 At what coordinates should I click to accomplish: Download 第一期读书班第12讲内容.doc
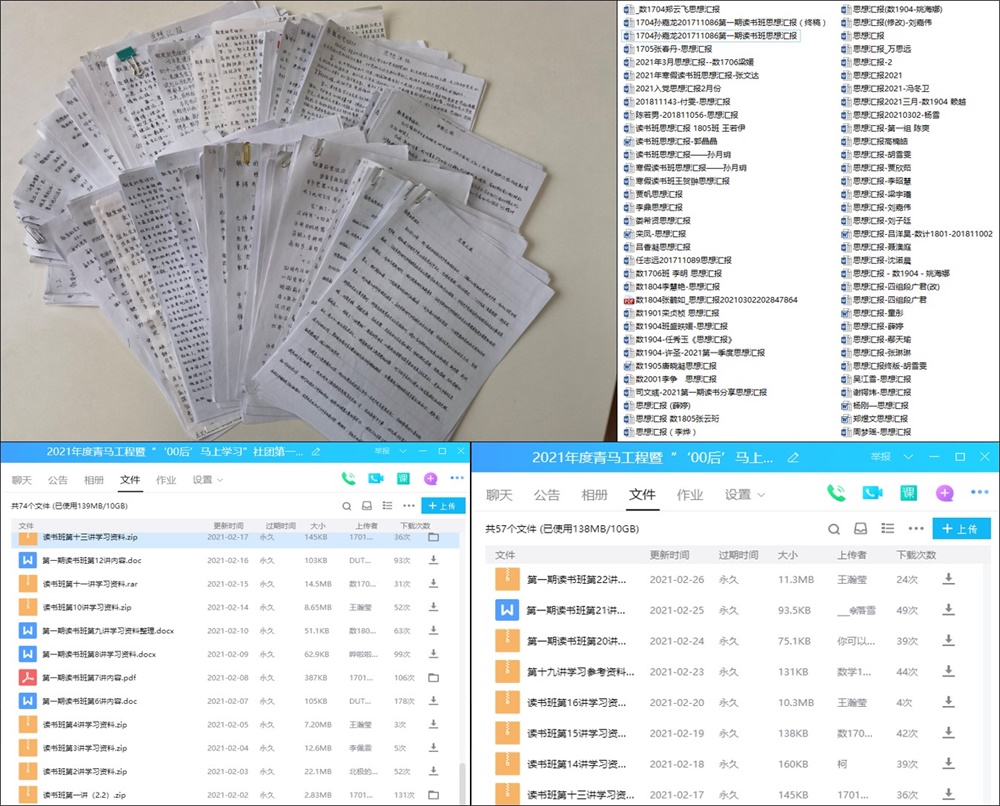point(434,561)
